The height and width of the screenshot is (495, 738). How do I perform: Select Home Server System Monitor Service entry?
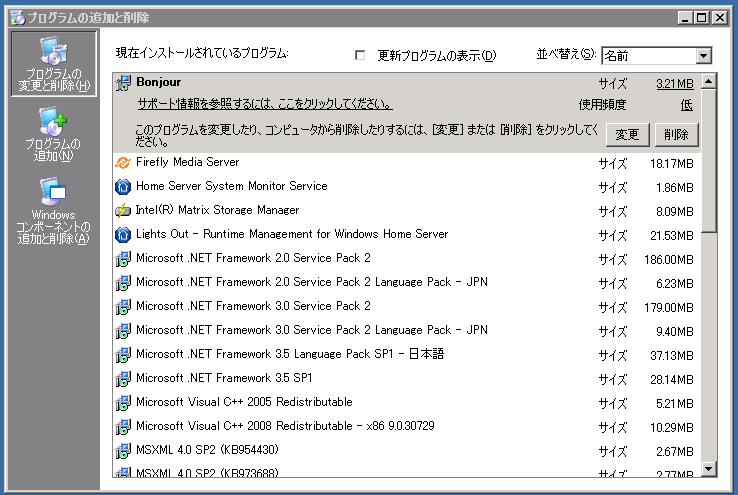click(407, 187)
